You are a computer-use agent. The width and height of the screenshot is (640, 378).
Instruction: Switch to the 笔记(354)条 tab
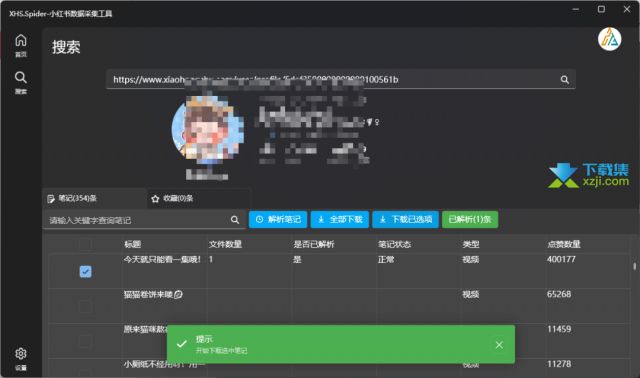click(x=94, y=198)
